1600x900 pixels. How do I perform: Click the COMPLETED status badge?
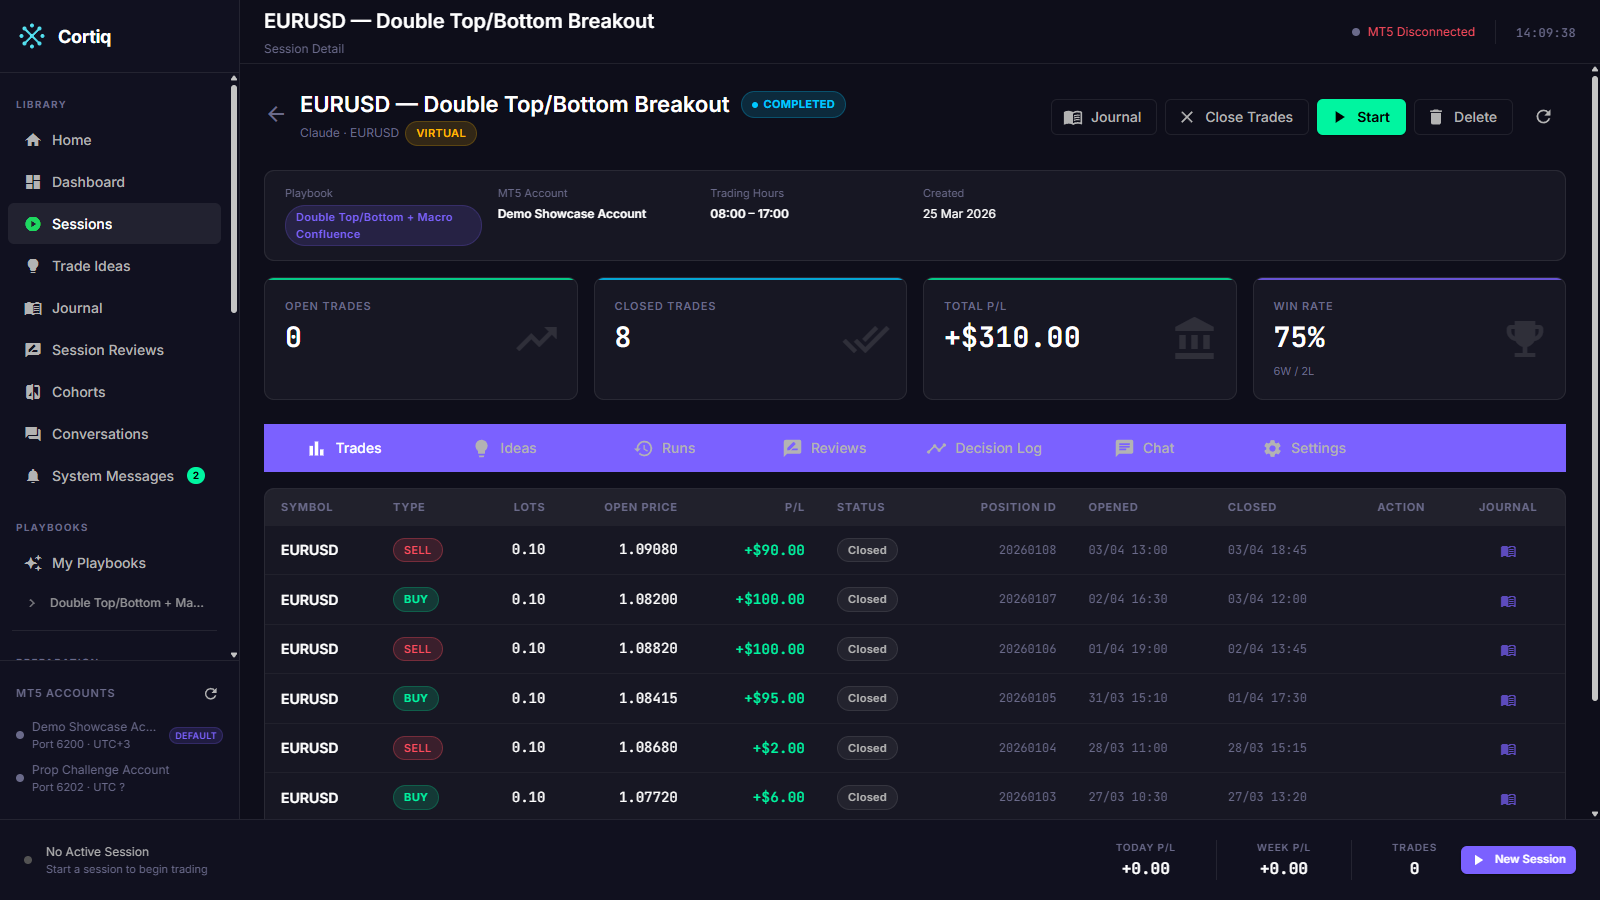(x=793, y=104)
